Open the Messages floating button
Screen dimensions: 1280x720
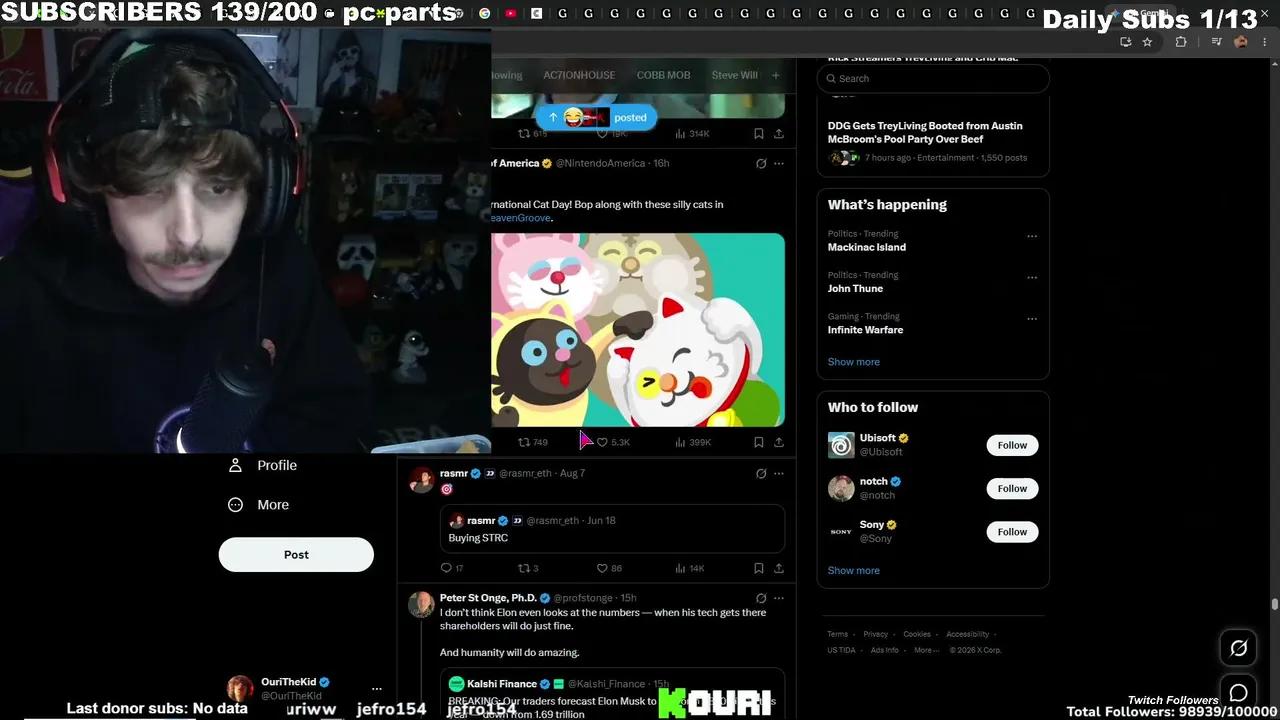pyautogui.click(x=1238, y=692)
